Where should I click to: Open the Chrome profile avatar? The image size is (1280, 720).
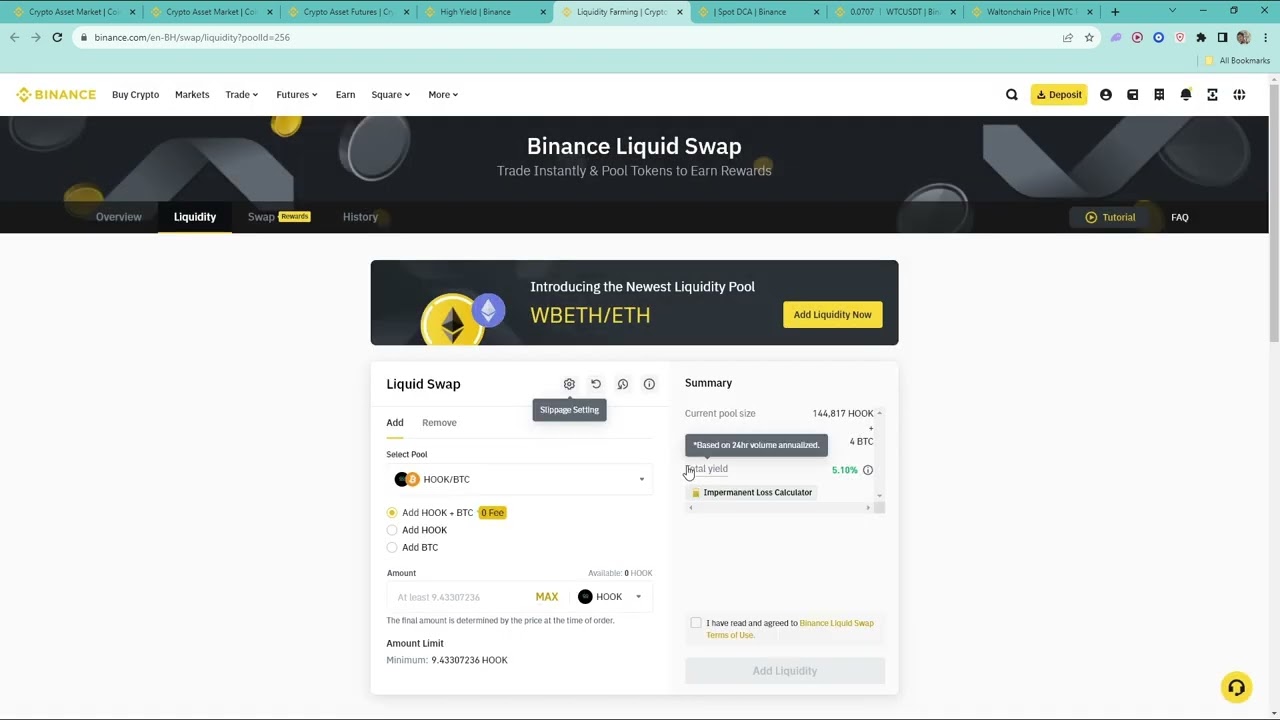point(1243,37)
